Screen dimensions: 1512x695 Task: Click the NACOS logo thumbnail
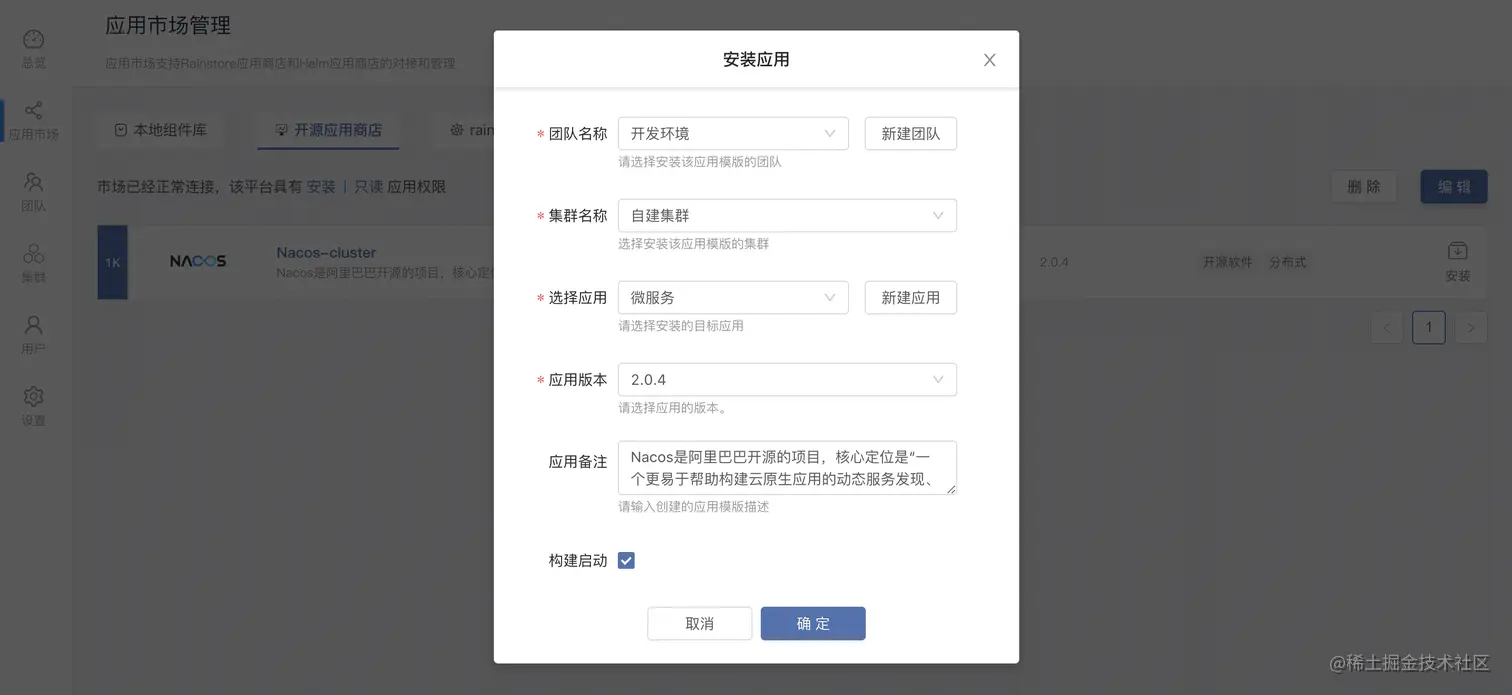tap(198, 261)
